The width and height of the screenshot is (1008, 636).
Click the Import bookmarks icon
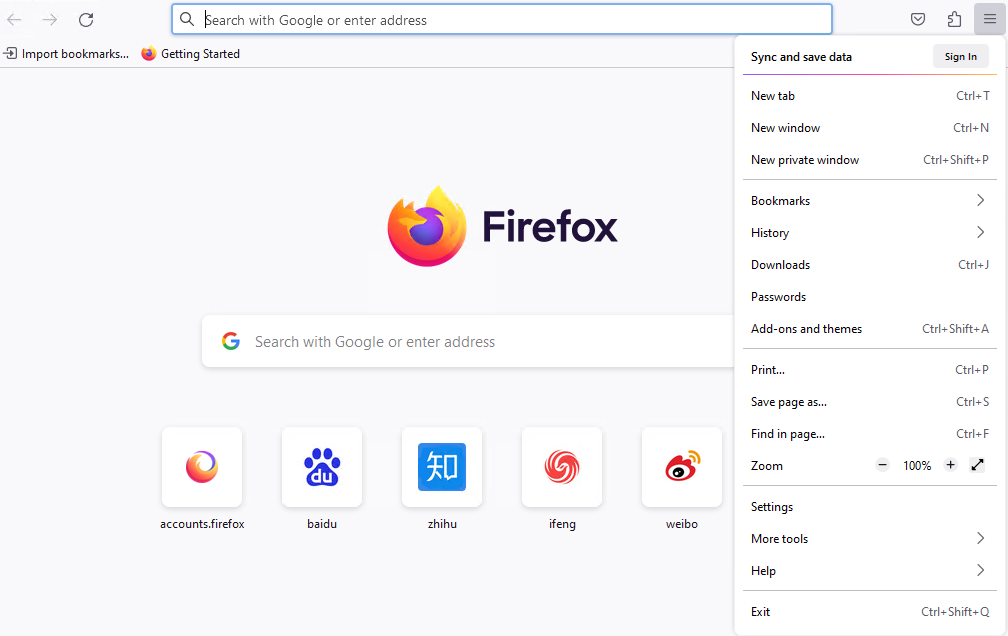[x=10, y=53]
